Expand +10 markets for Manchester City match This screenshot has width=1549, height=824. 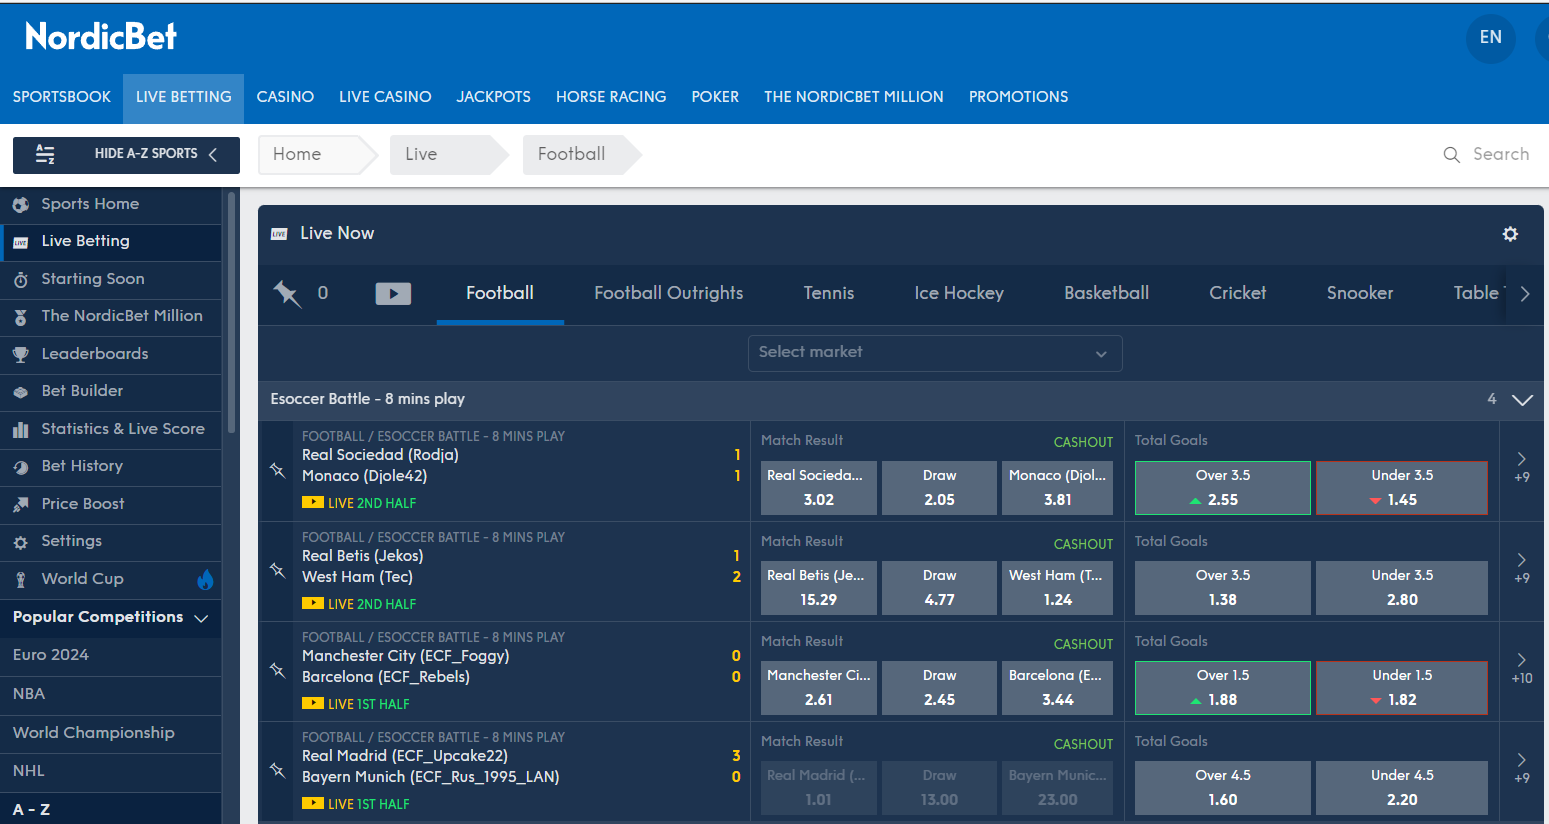coord(1521,668)
